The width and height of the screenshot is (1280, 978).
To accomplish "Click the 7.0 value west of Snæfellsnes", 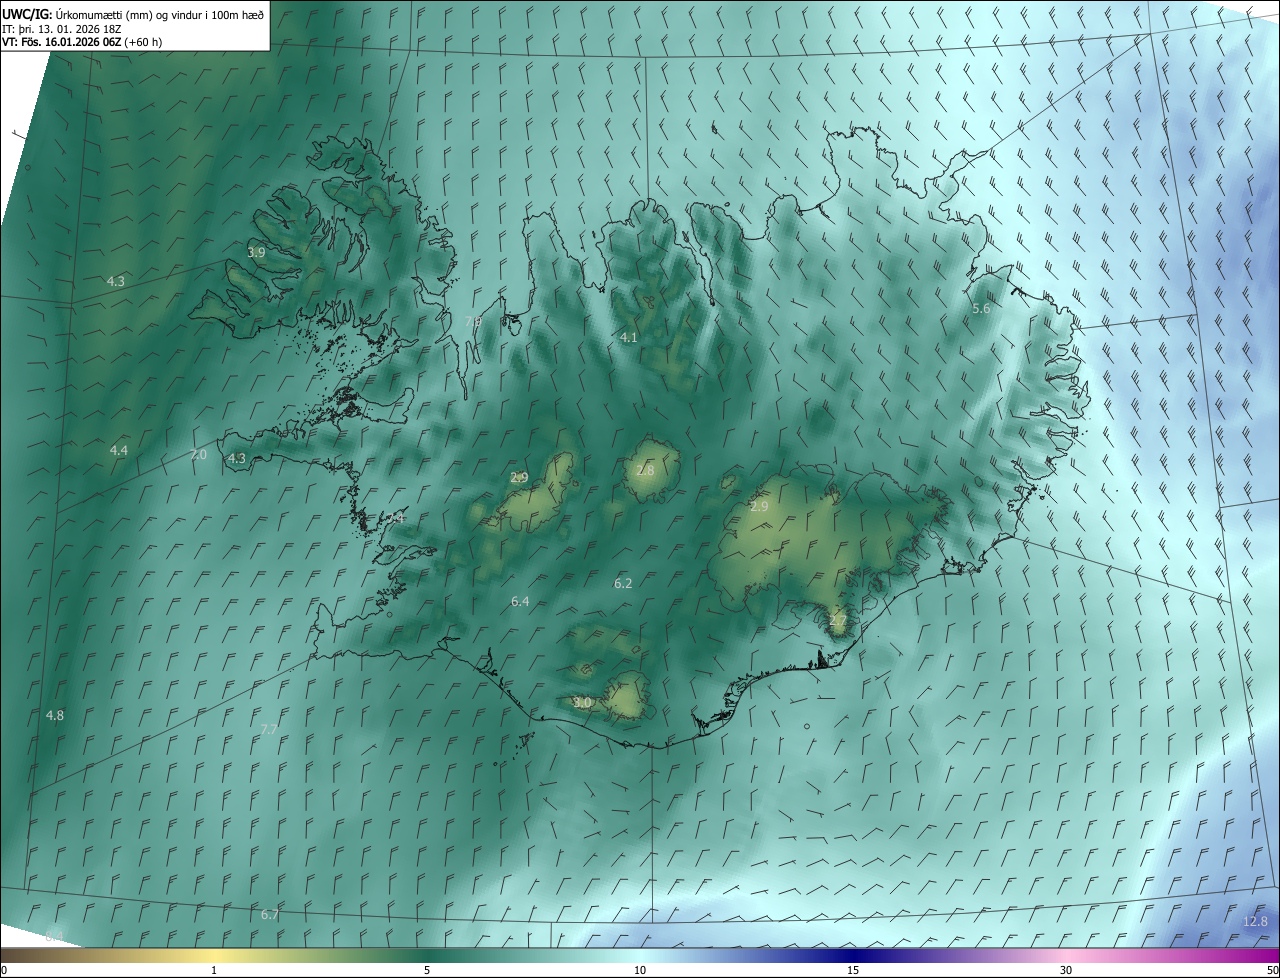I will click(x=198, y=455).
